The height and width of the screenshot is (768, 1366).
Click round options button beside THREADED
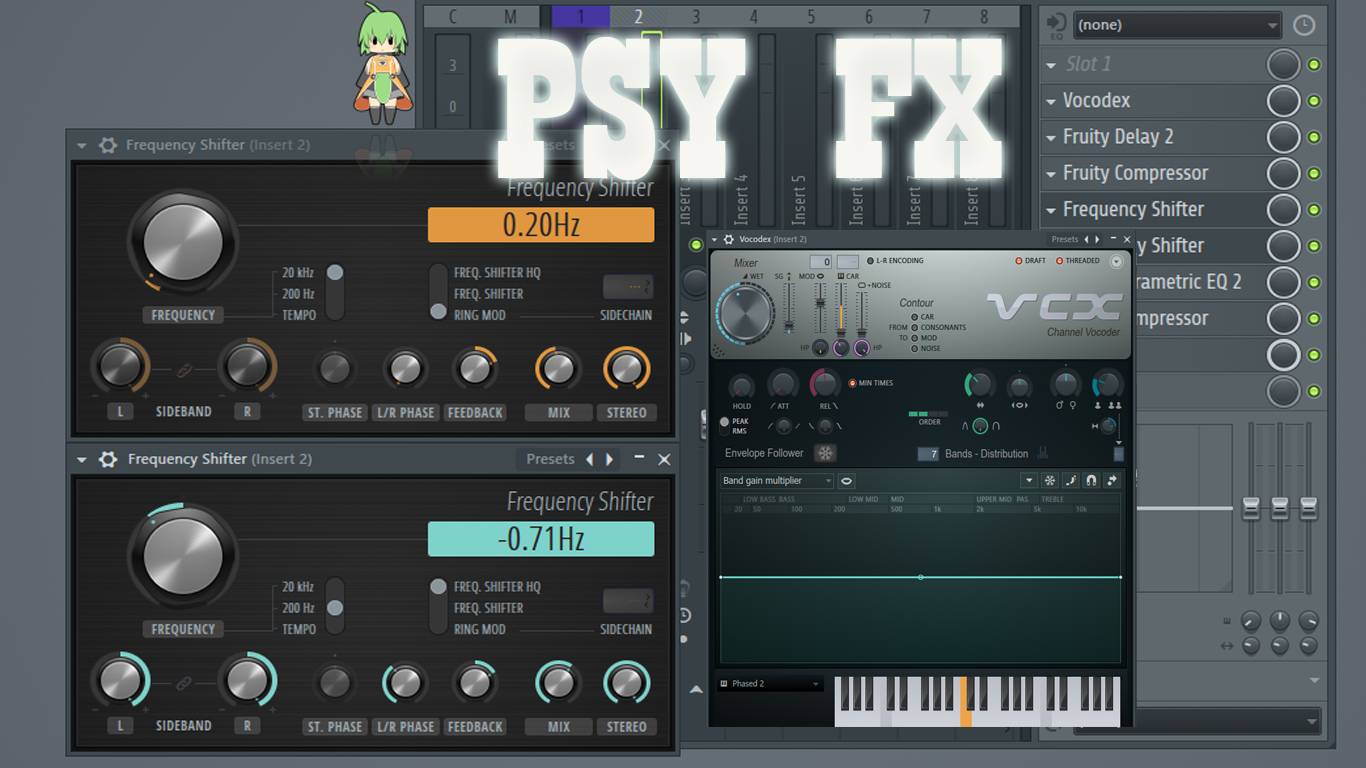[x=1117, y=262]
